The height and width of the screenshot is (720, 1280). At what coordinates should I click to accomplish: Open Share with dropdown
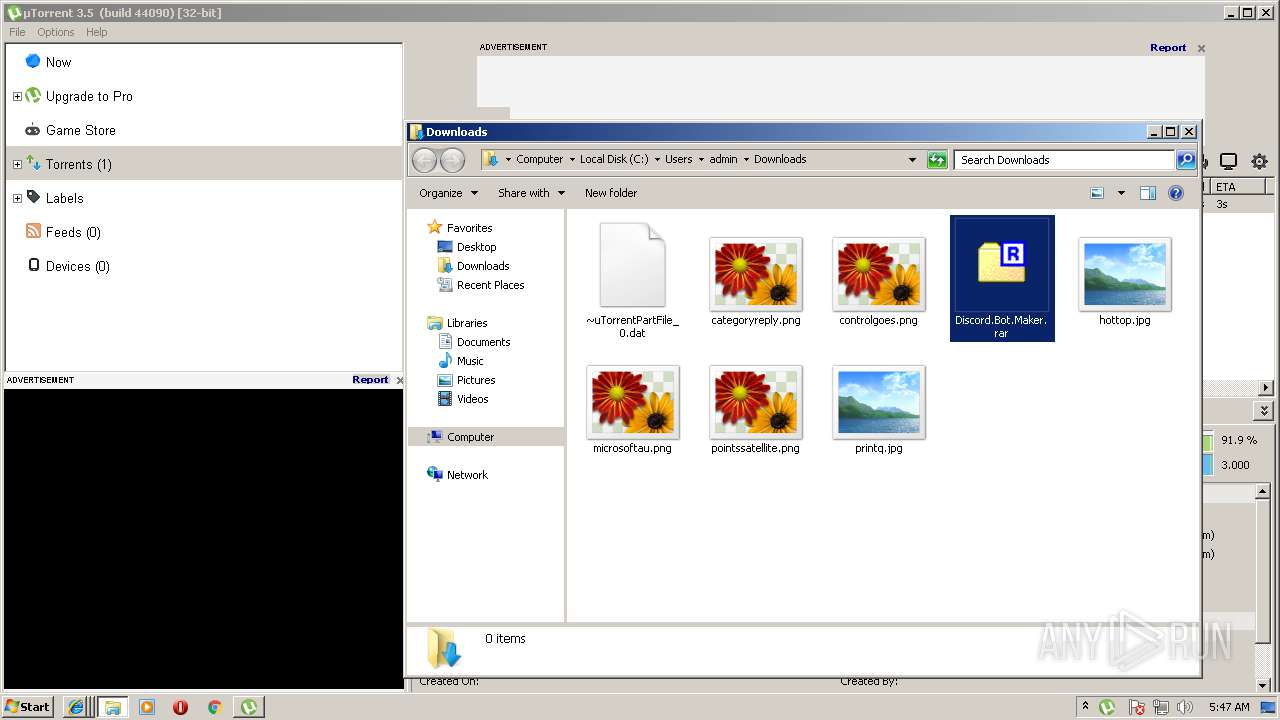pos(531,193)
